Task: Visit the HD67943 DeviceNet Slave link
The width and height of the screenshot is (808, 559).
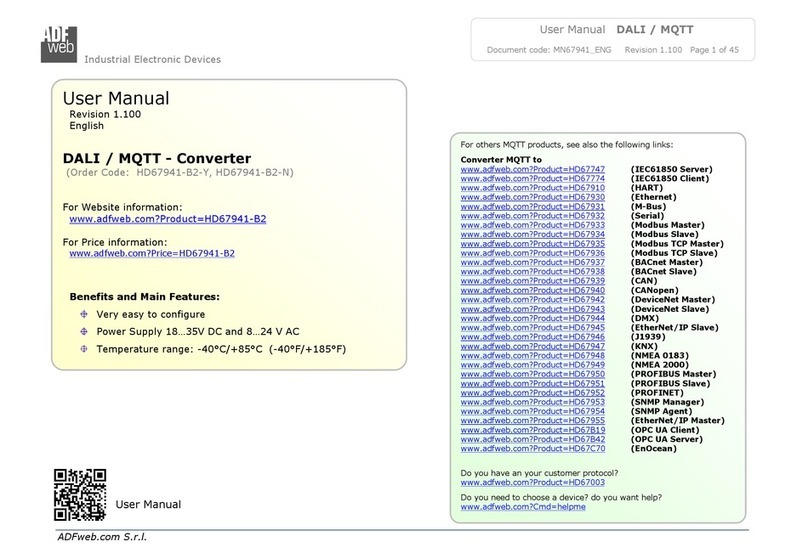Action: 533,309
